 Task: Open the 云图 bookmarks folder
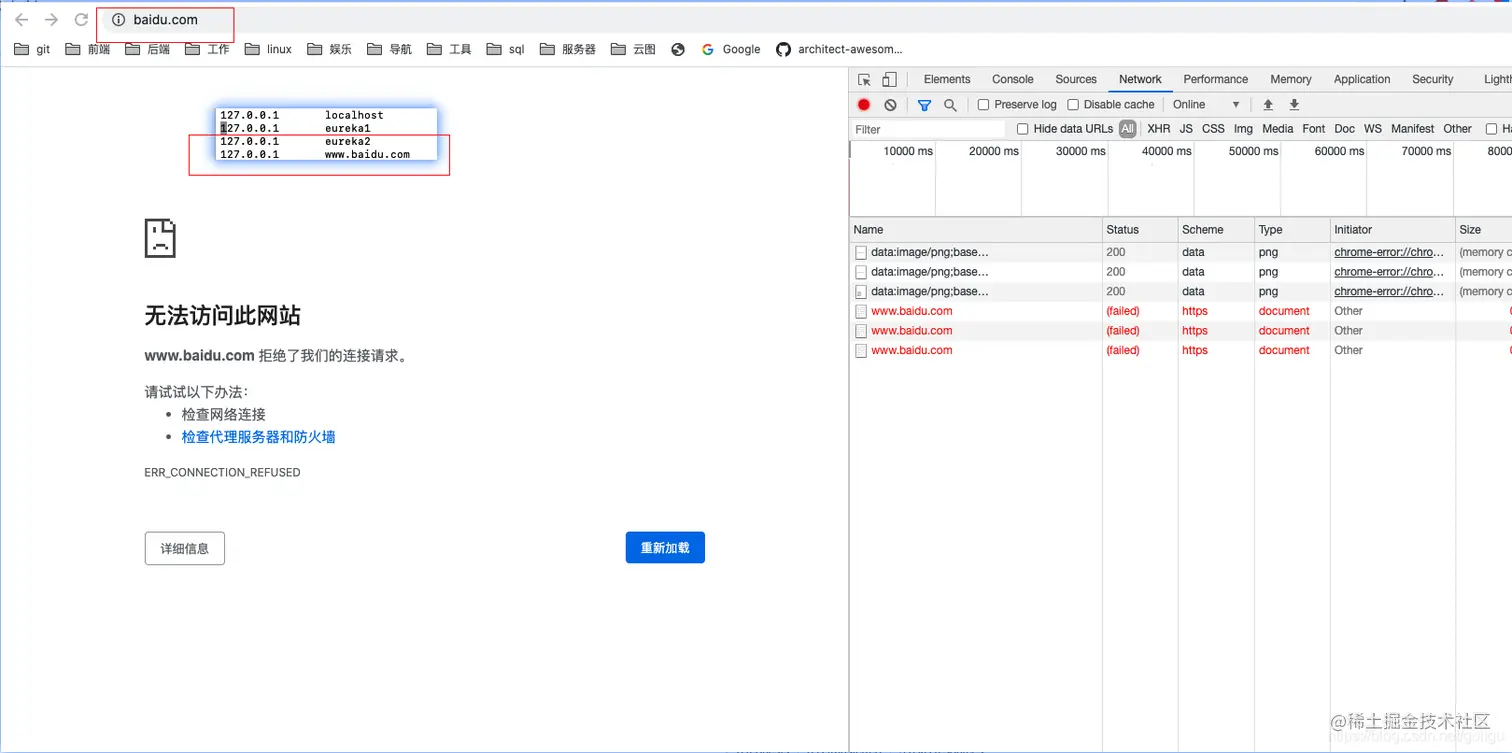633,49
